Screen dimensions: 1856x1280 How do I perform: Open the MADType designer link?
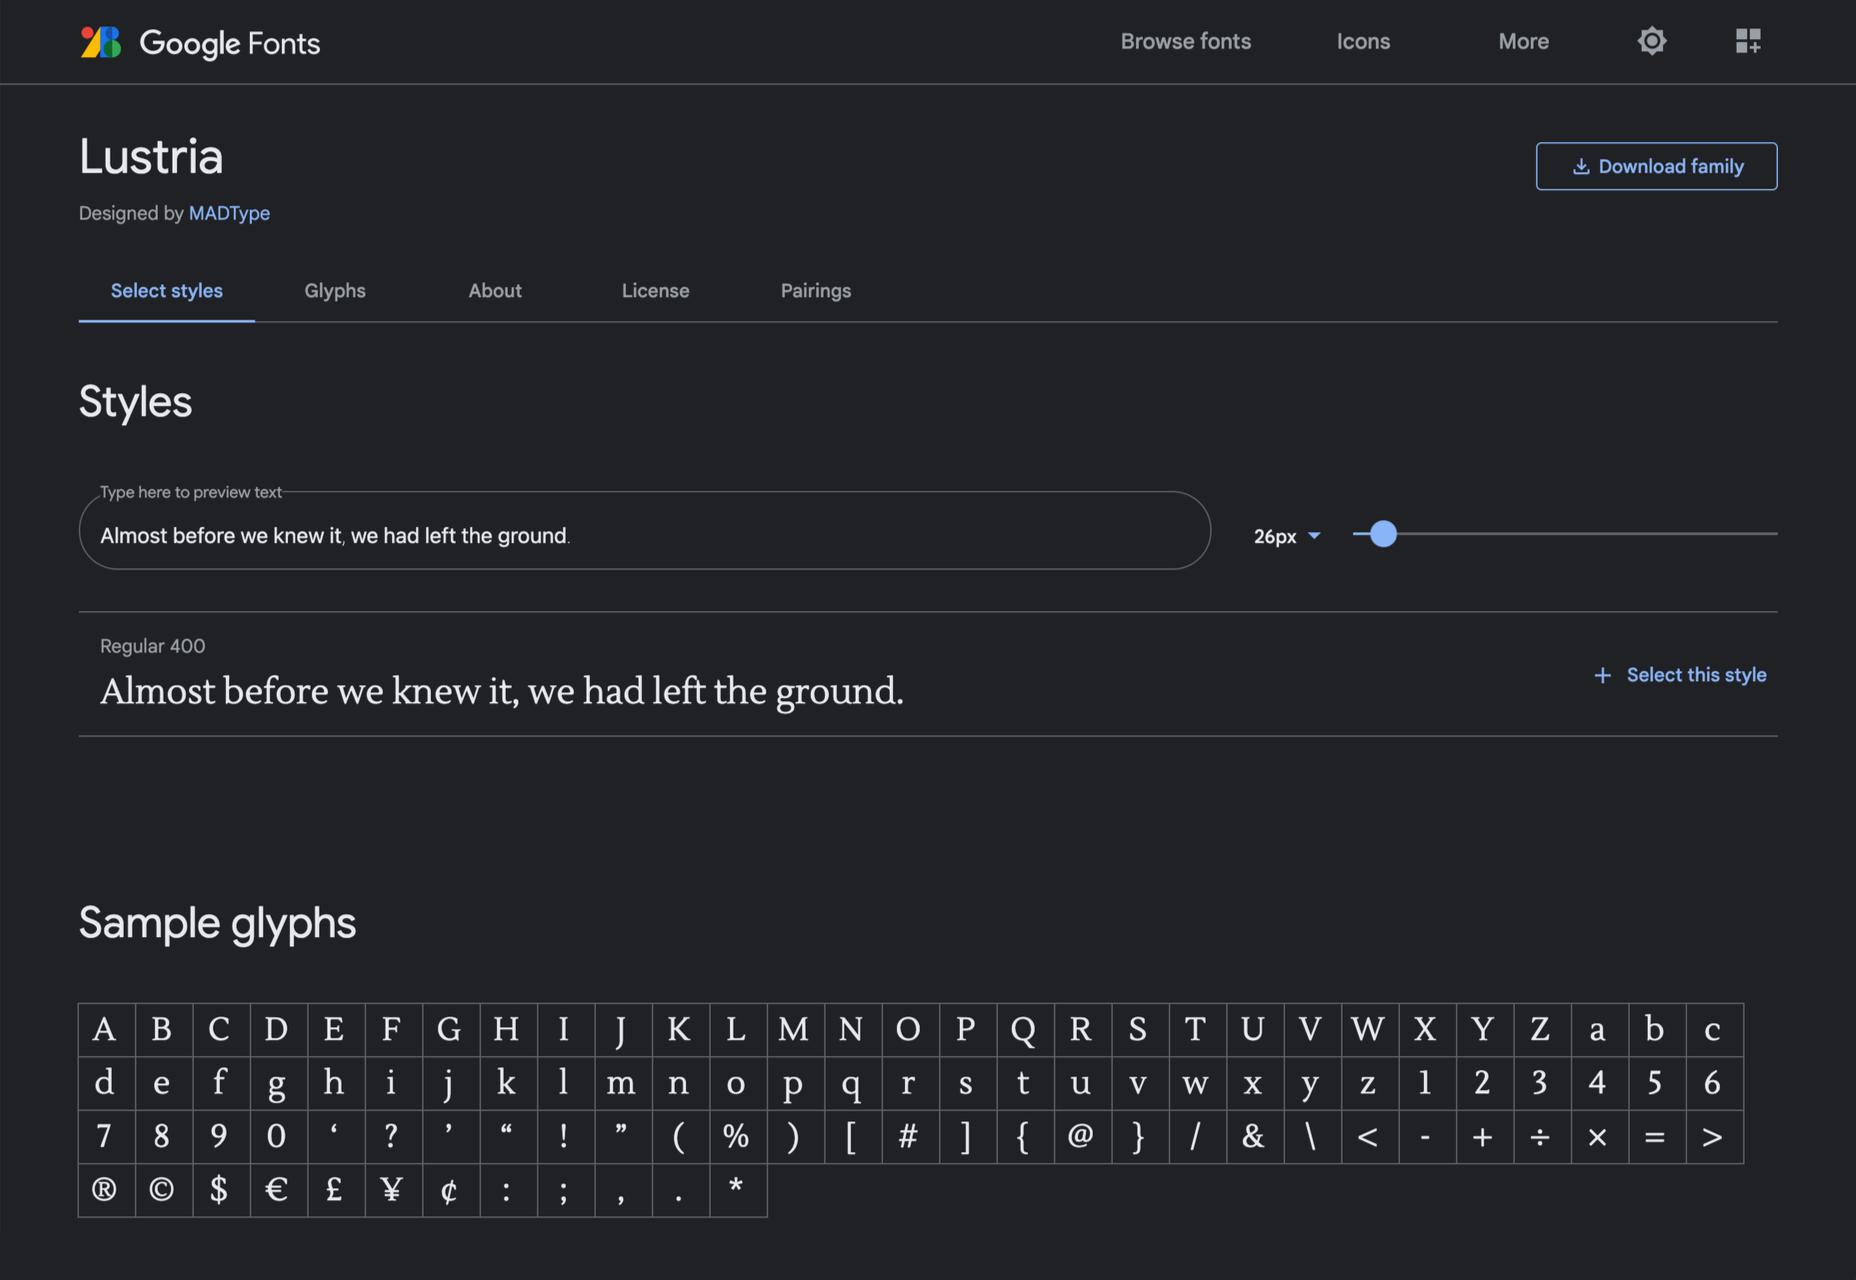[229, 213]
